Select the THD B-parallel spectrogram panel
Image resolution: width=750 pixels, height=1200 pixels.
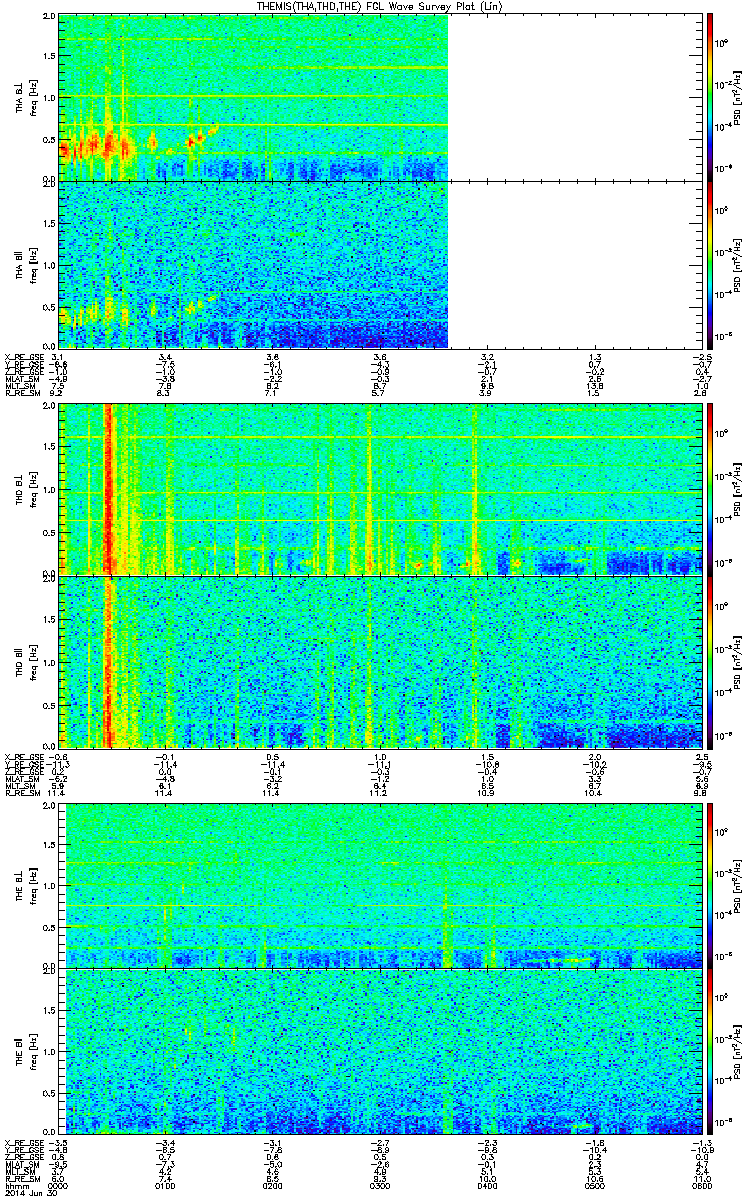[380, 661]
